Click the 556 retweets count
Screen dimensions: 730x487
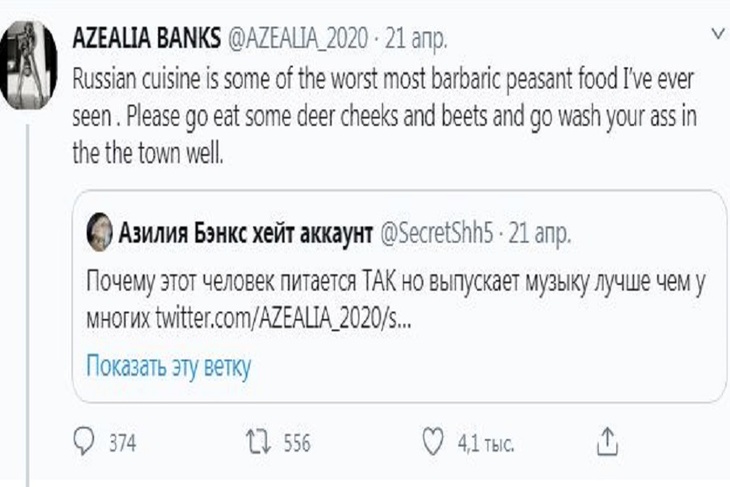(x=297, y=442)
